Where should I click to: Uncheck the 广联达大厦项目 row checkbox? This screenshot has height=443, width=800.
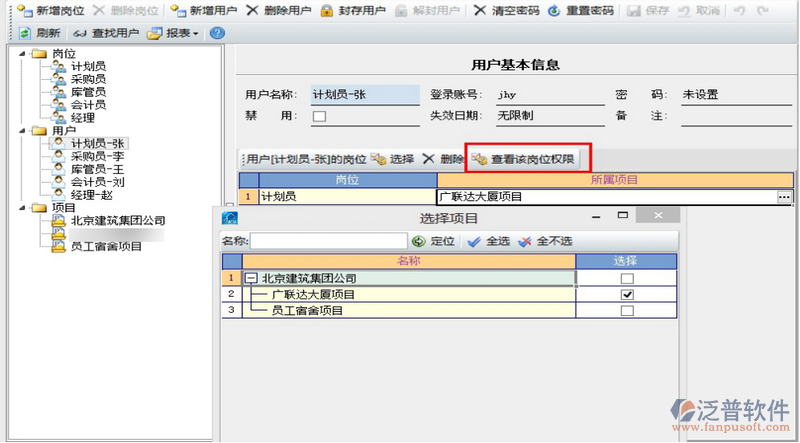(x=627, y=294)
